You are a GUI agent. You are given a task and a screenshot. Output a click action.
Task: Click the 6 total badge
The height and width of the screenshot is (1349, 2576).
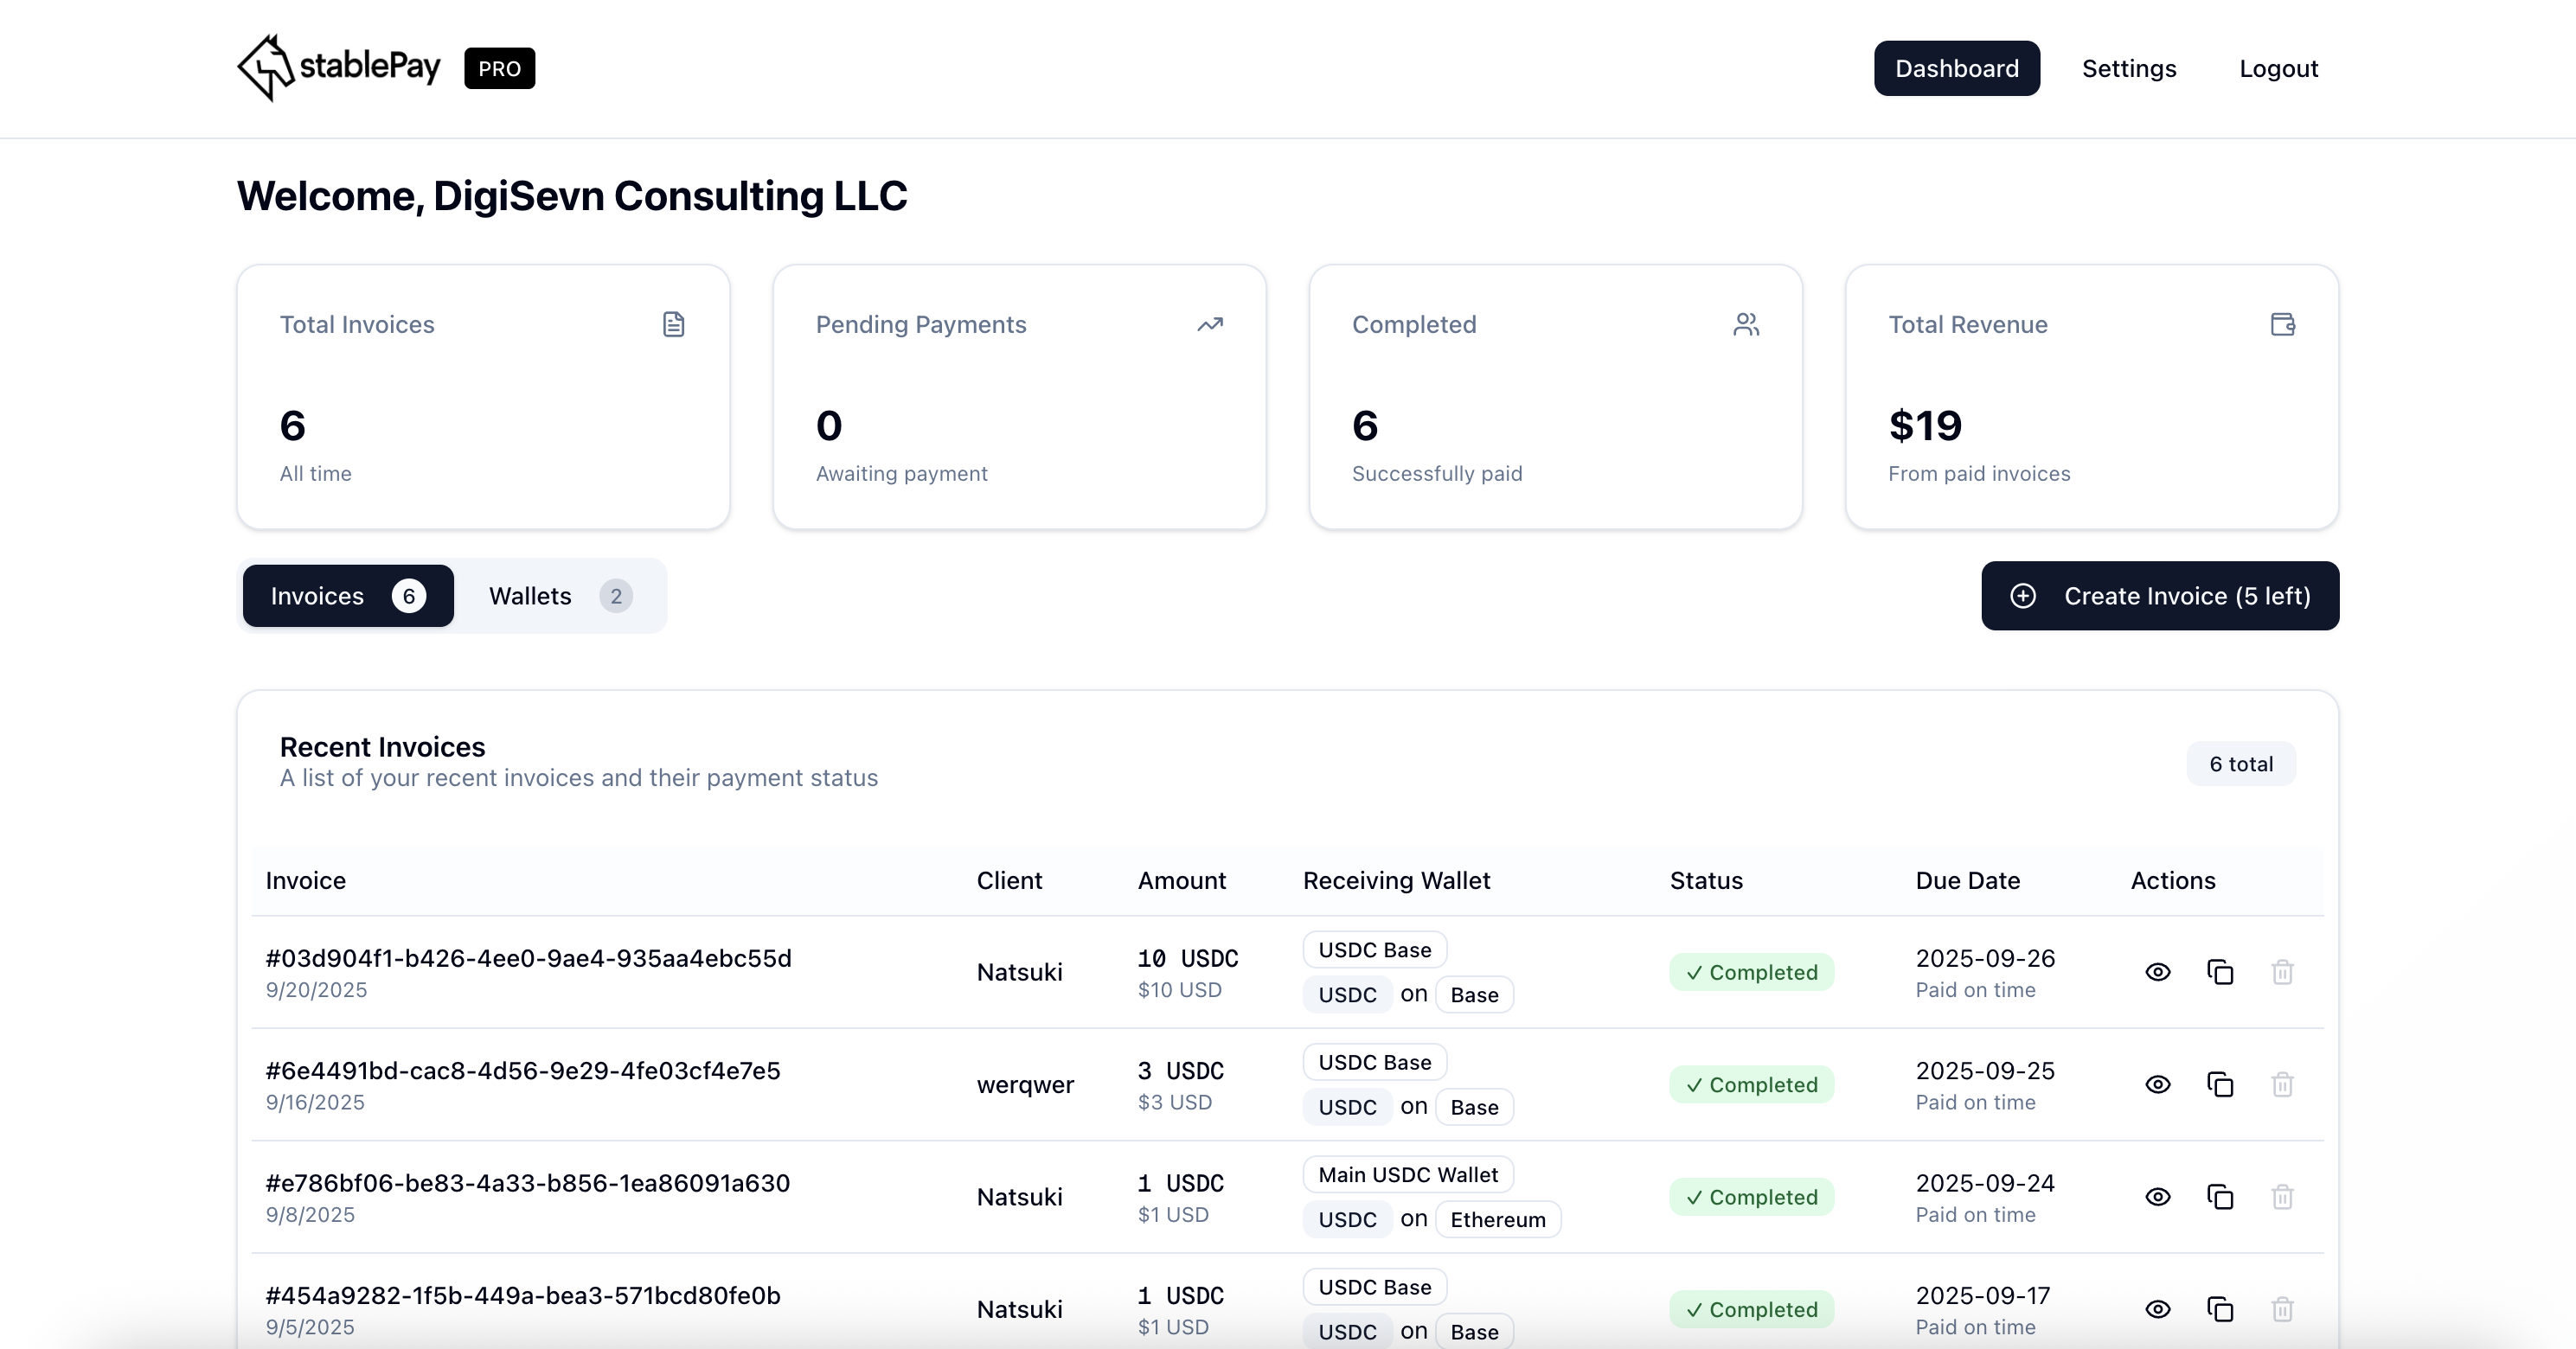tap(2240, 764)
